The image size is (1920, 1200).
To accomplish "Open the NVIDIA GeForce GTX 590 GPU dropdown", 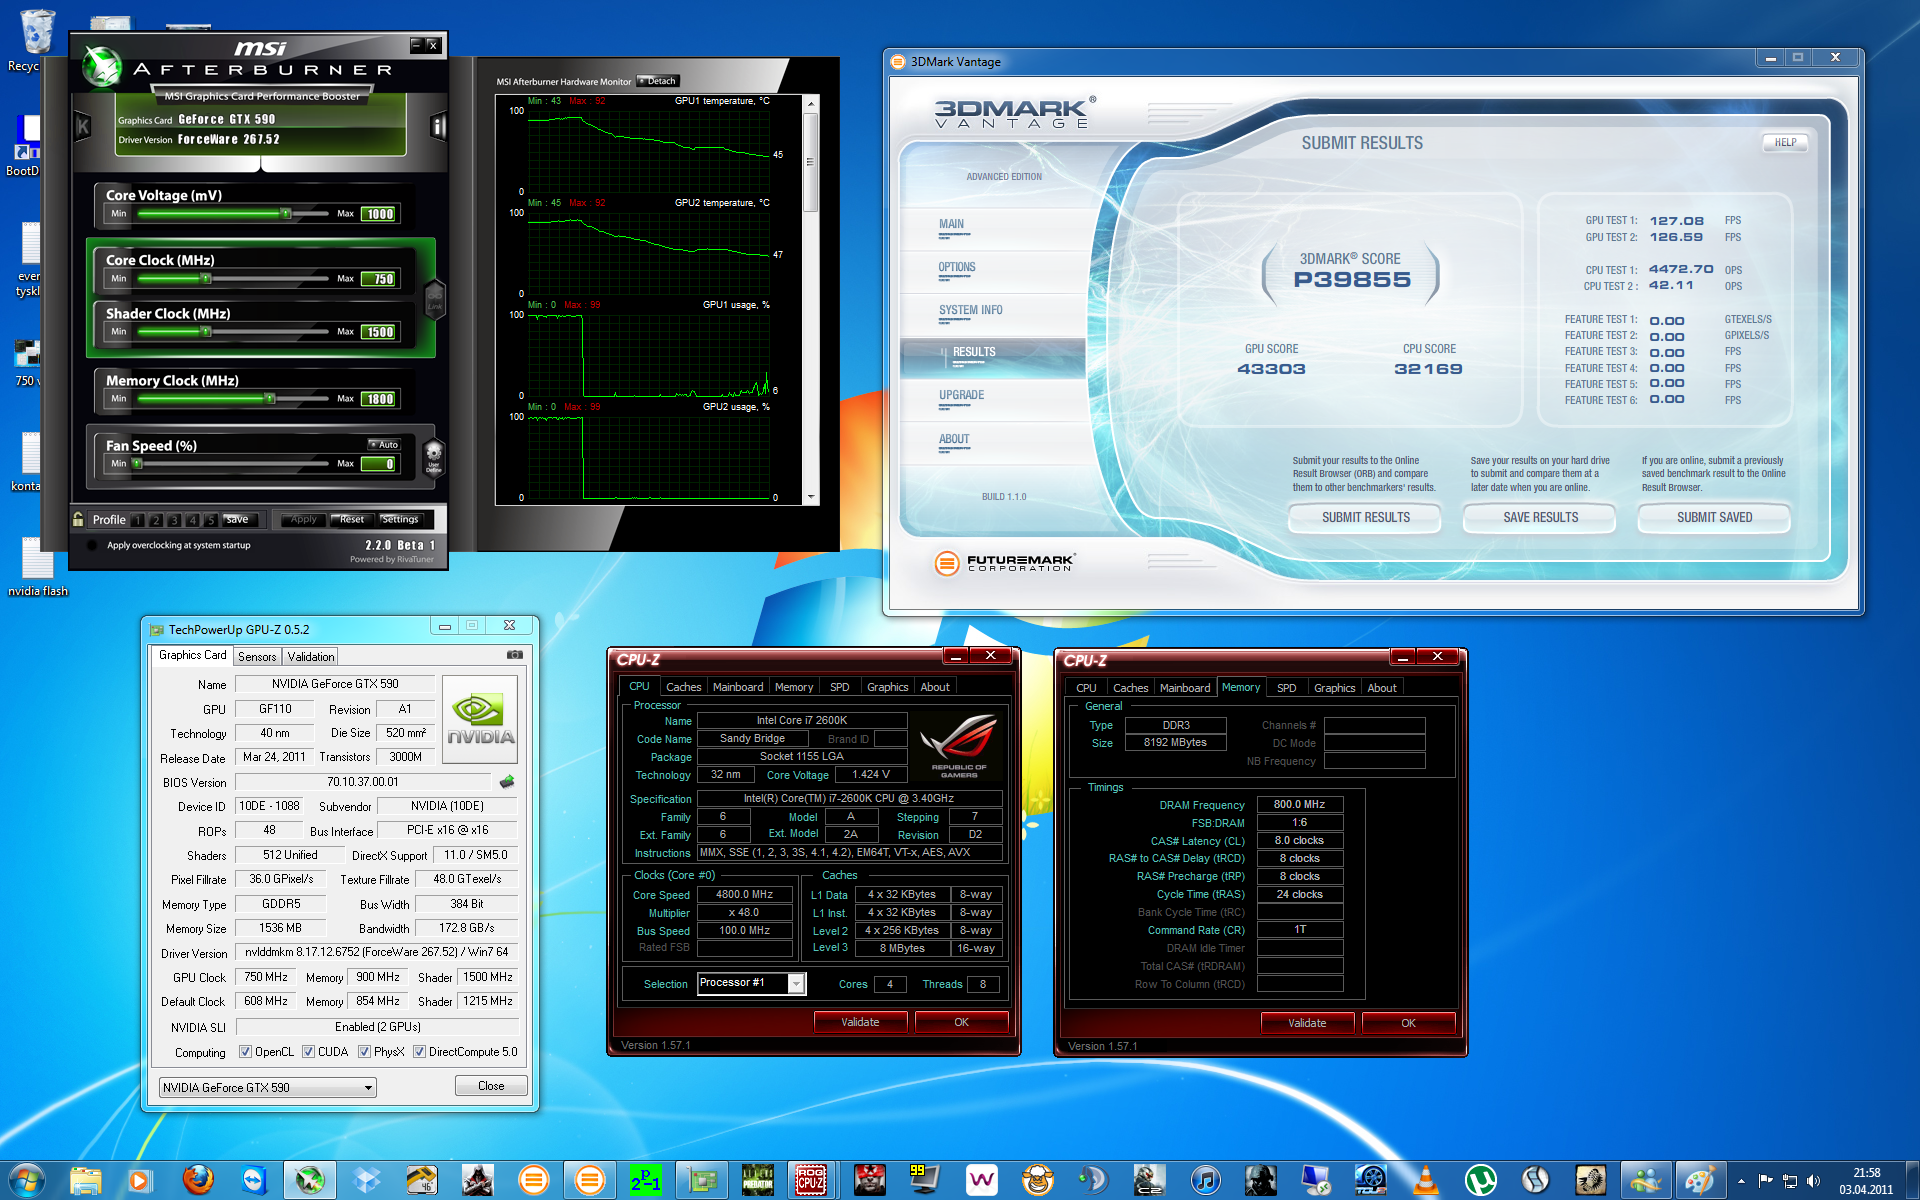I will tap(267, 1088).
